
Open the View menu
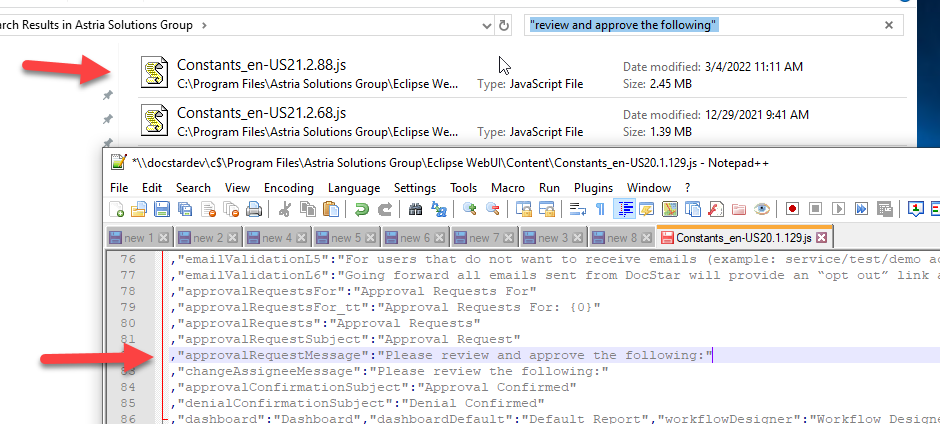tap(237, 188)
